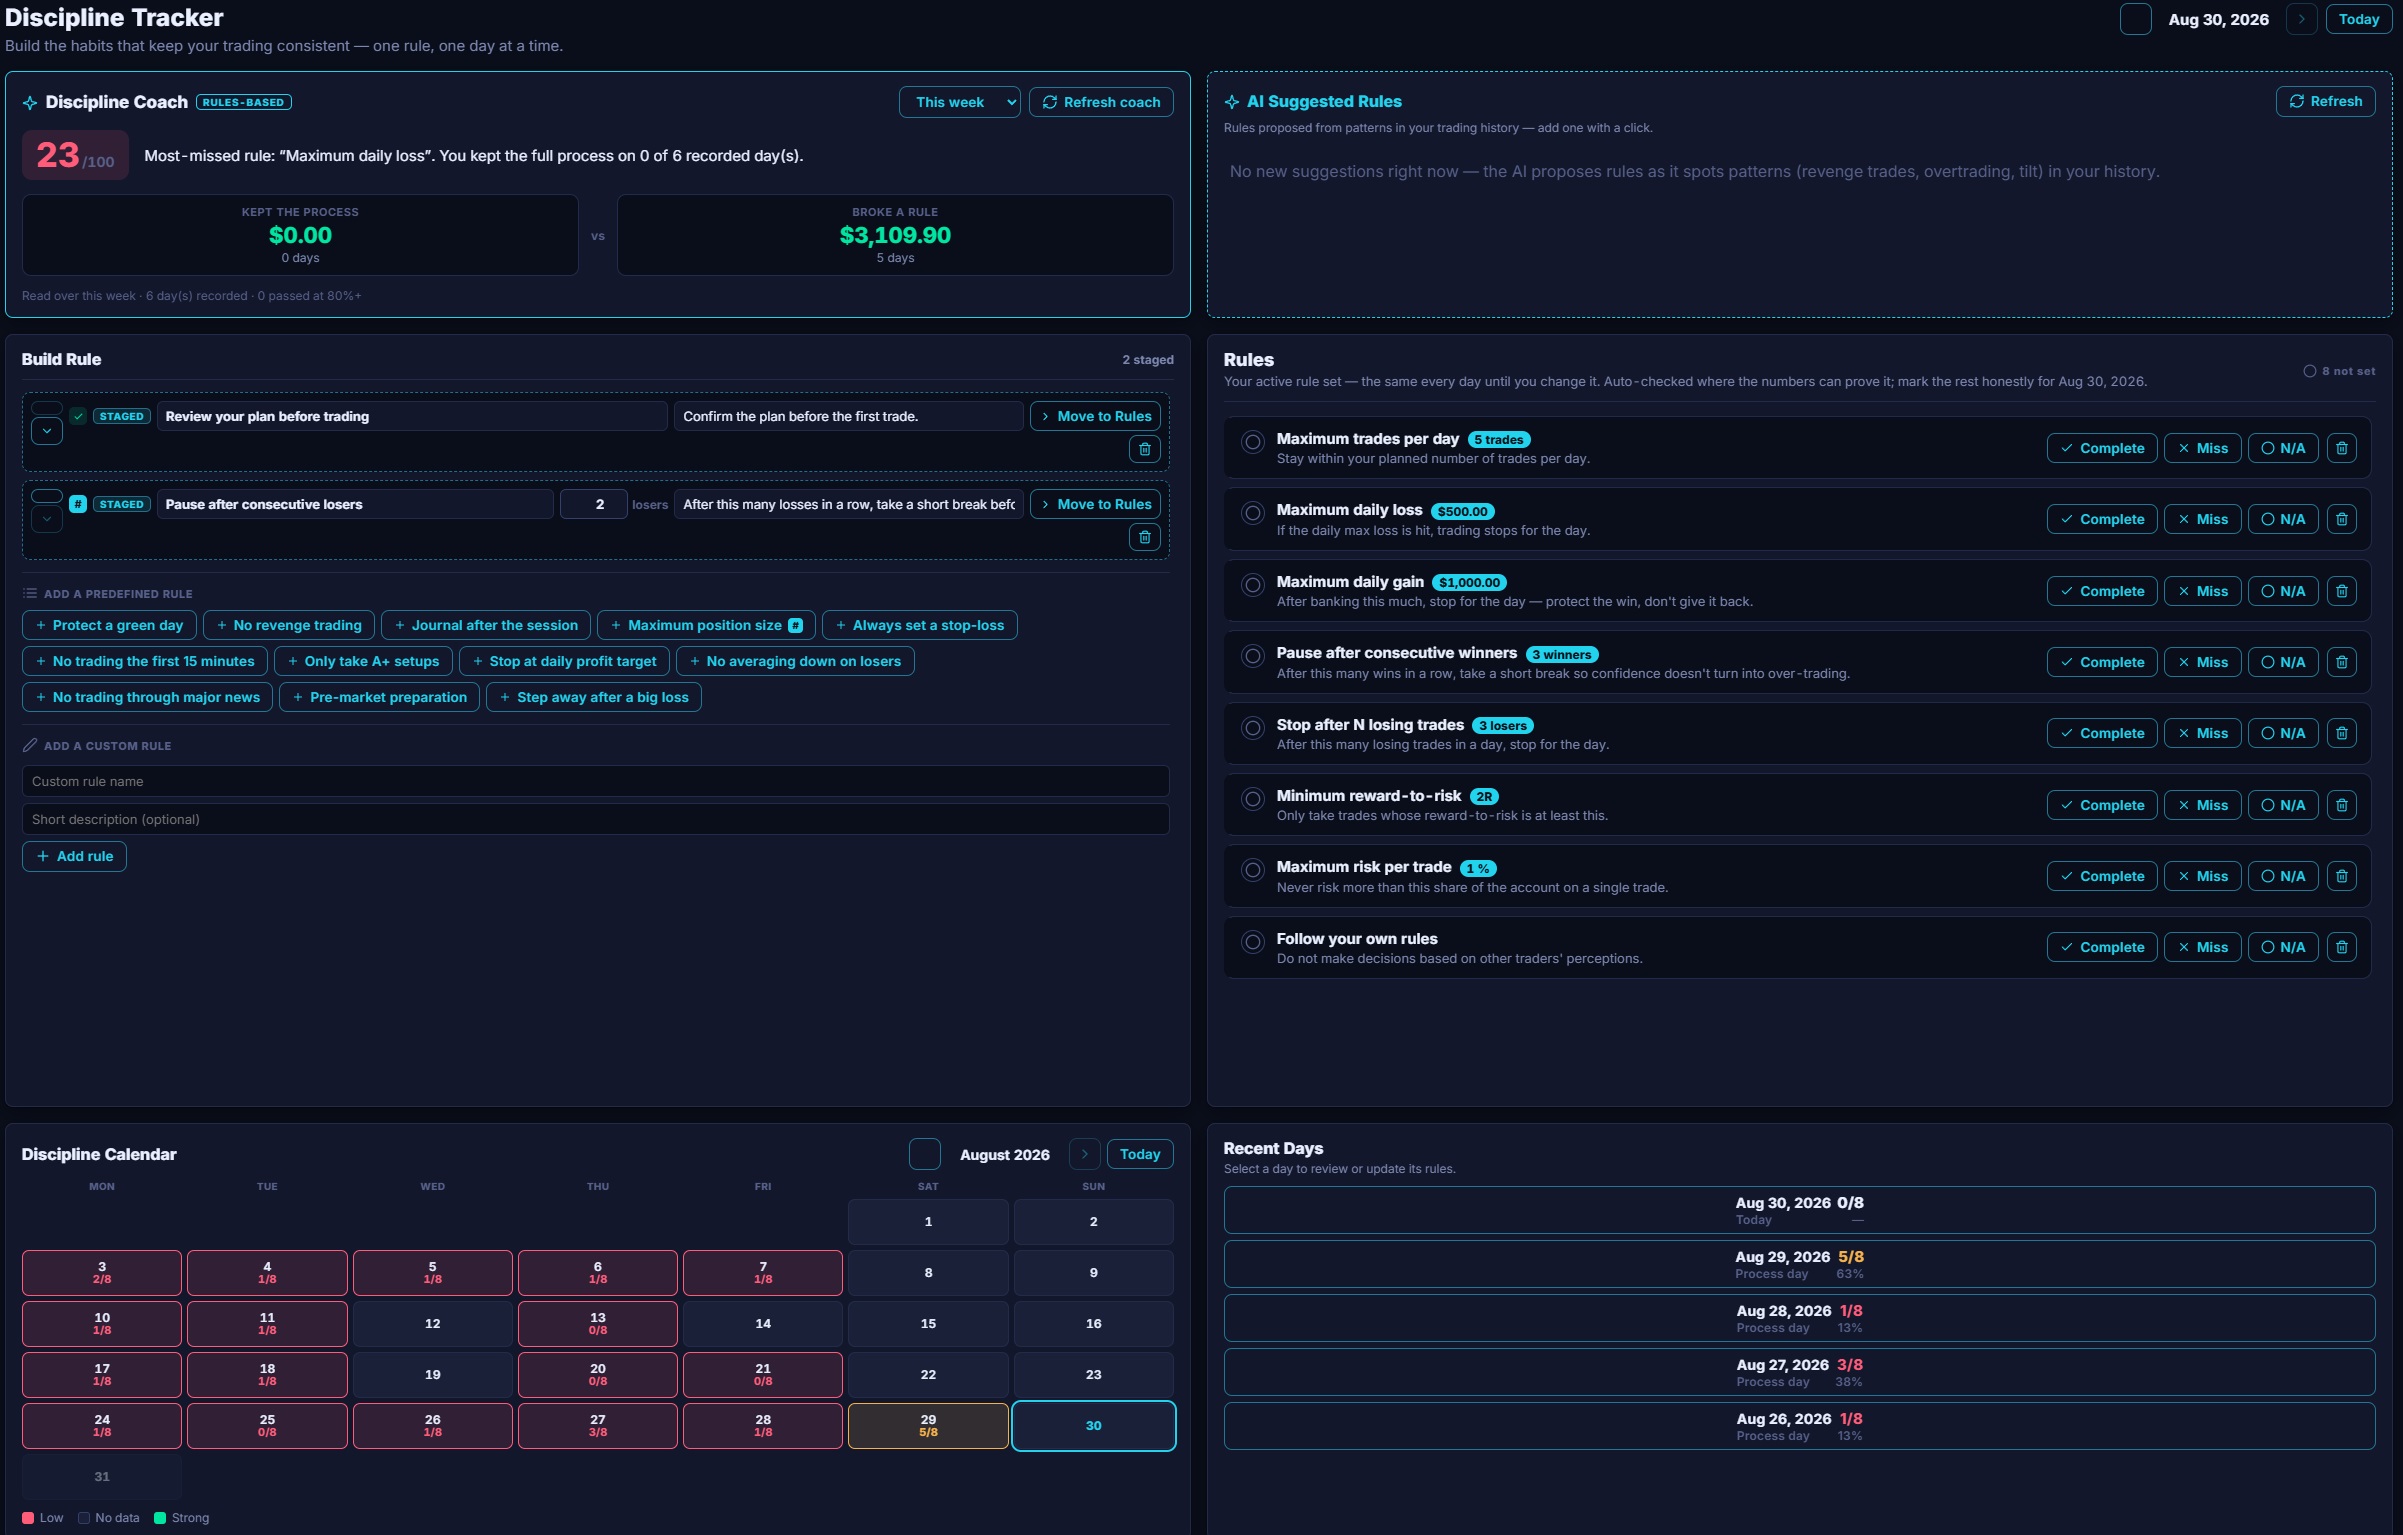
Task: Mark Maximum daily gain as N/A
Action: (2283, 591)
